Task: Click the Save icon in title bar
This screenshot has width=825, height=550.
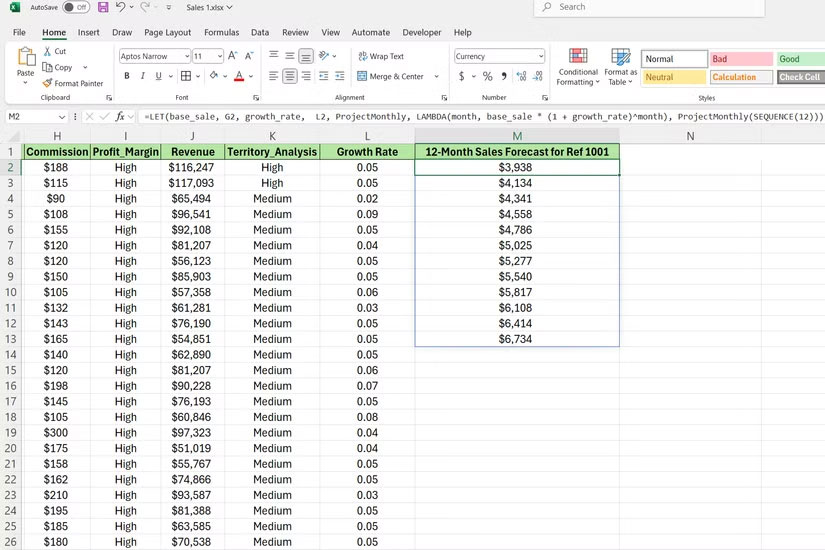Action: point(103,7)
